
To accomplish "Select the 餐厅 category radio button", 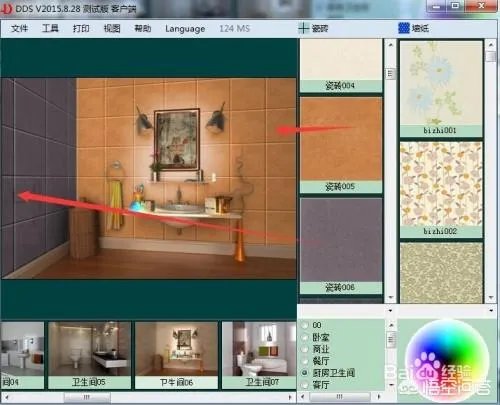I will tap(304, 361).
